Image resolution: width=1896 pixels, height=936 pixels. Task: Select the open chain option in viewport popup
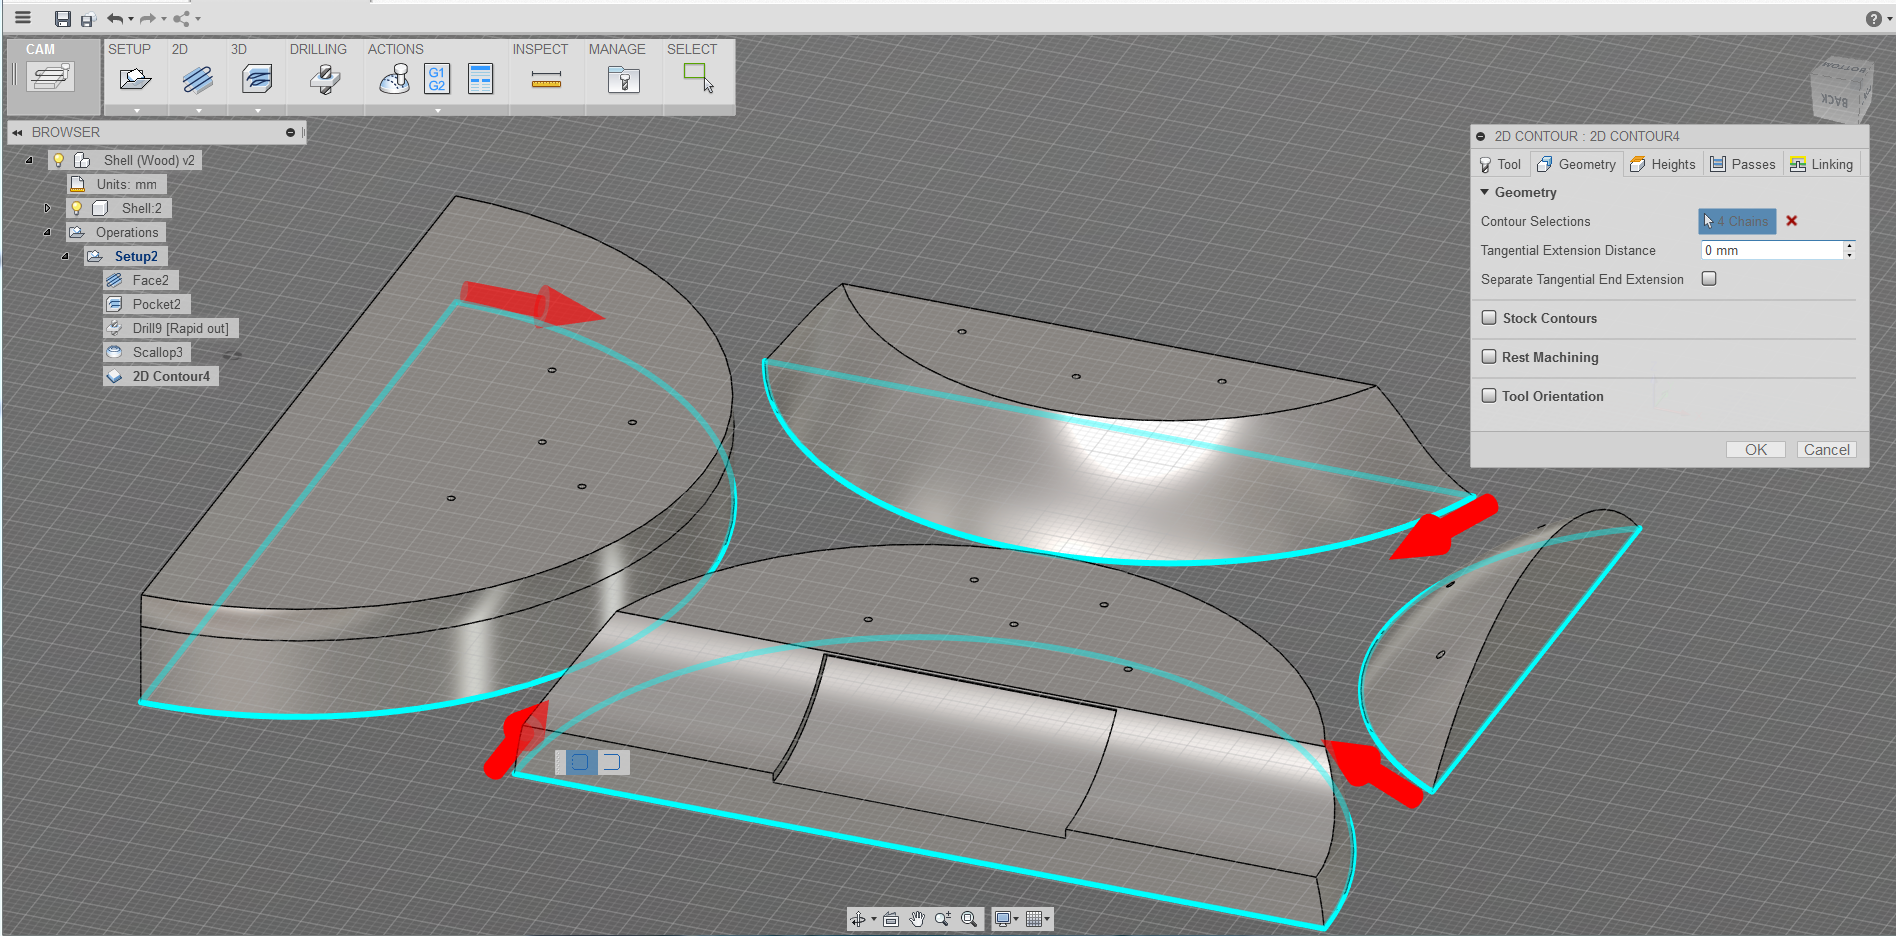611,762
